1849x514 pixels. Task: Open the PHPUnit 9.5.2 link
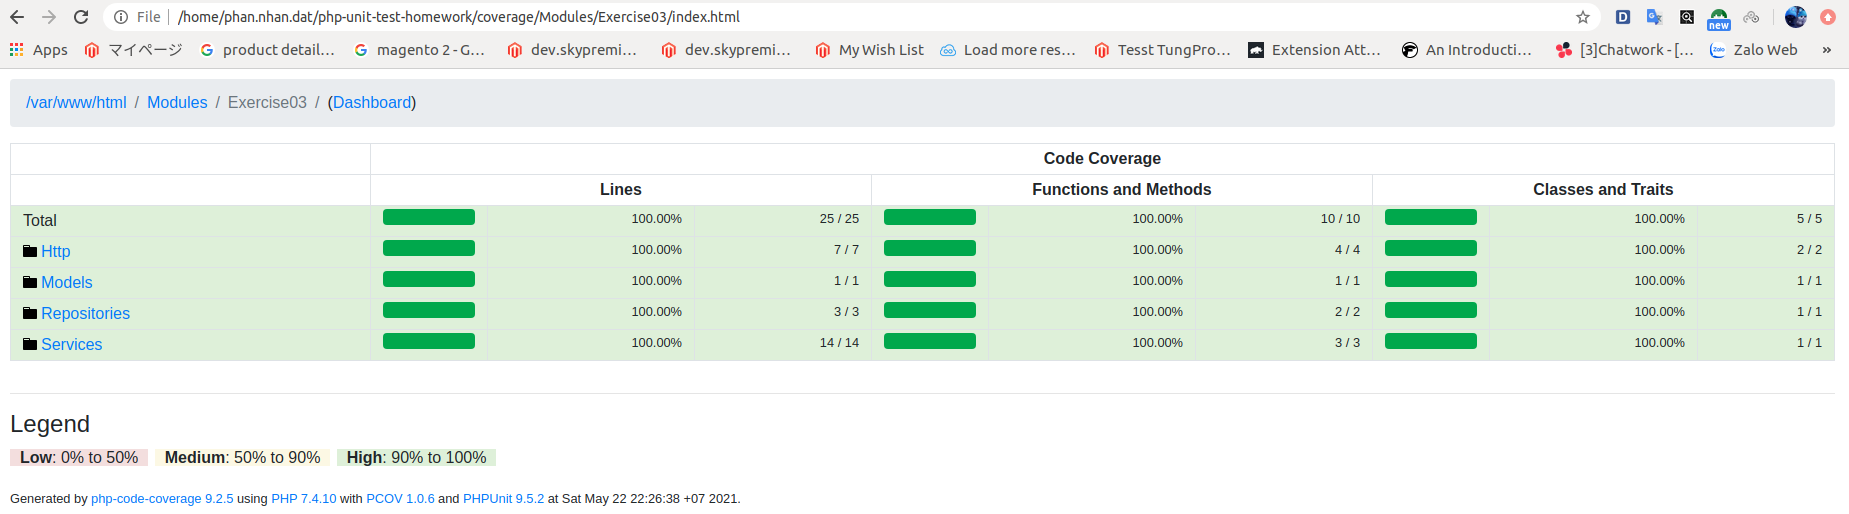tap(503, 498)
